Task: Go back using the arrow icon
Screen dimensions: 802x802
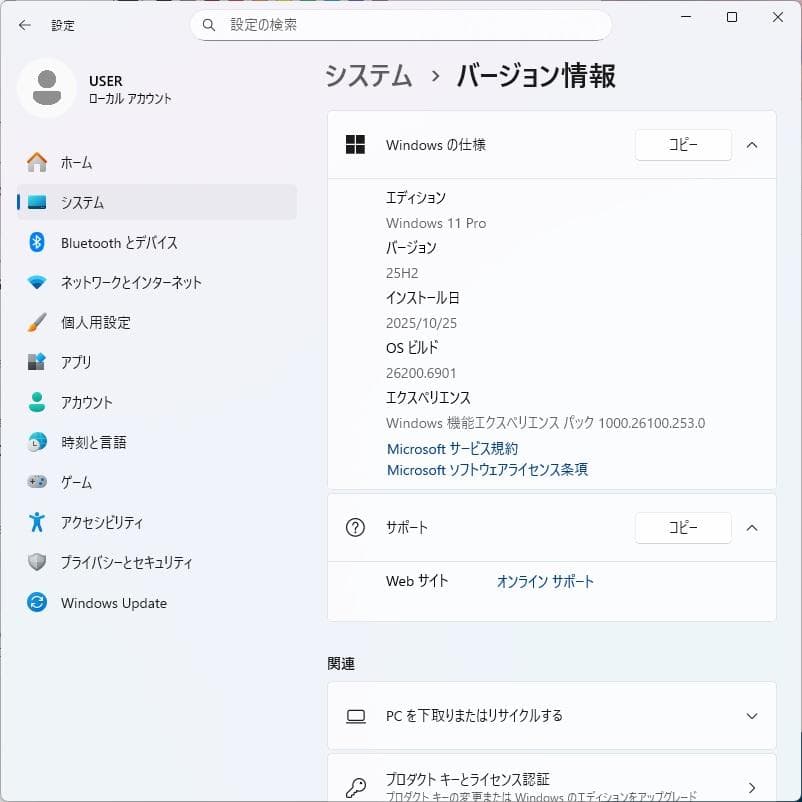Action: [x=23, y=25]
